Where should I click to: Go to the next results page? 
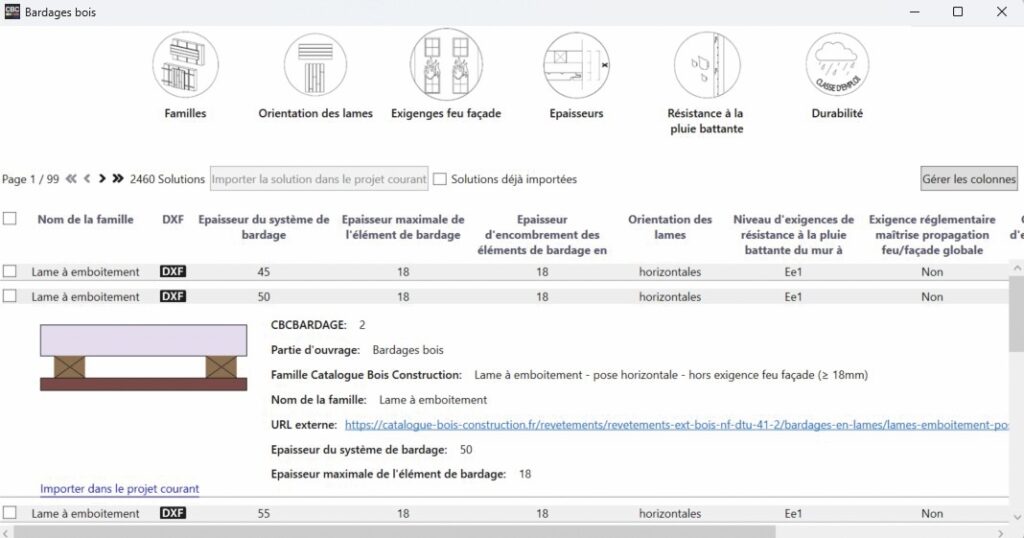(102, 179)
